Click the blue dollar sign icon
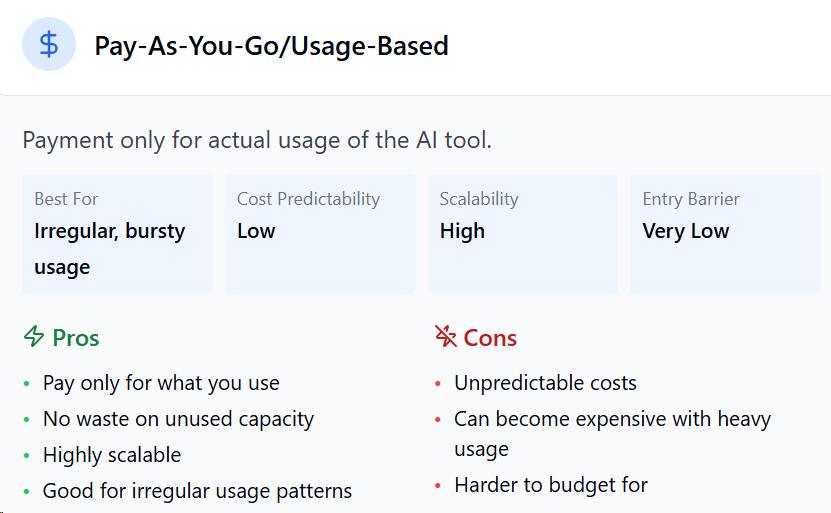831x513 pixels. [x=49, y=44]
